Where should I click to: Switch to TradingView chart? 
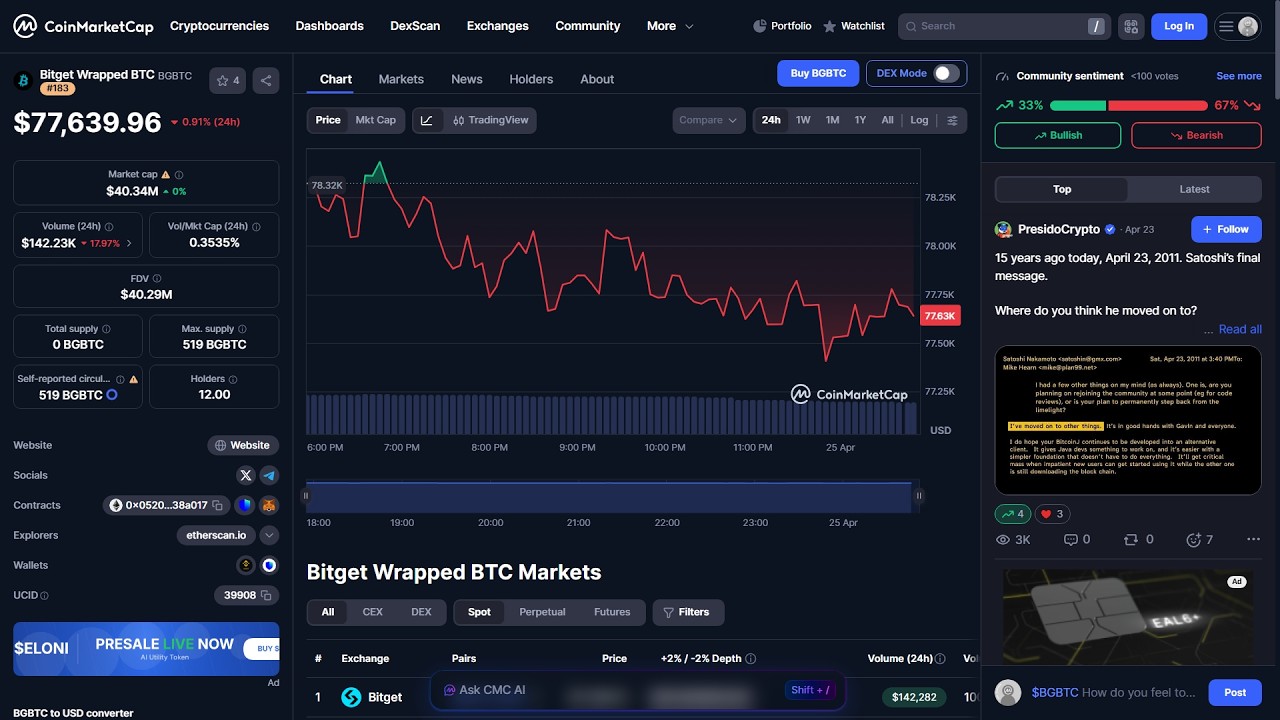tap(490, 120)
